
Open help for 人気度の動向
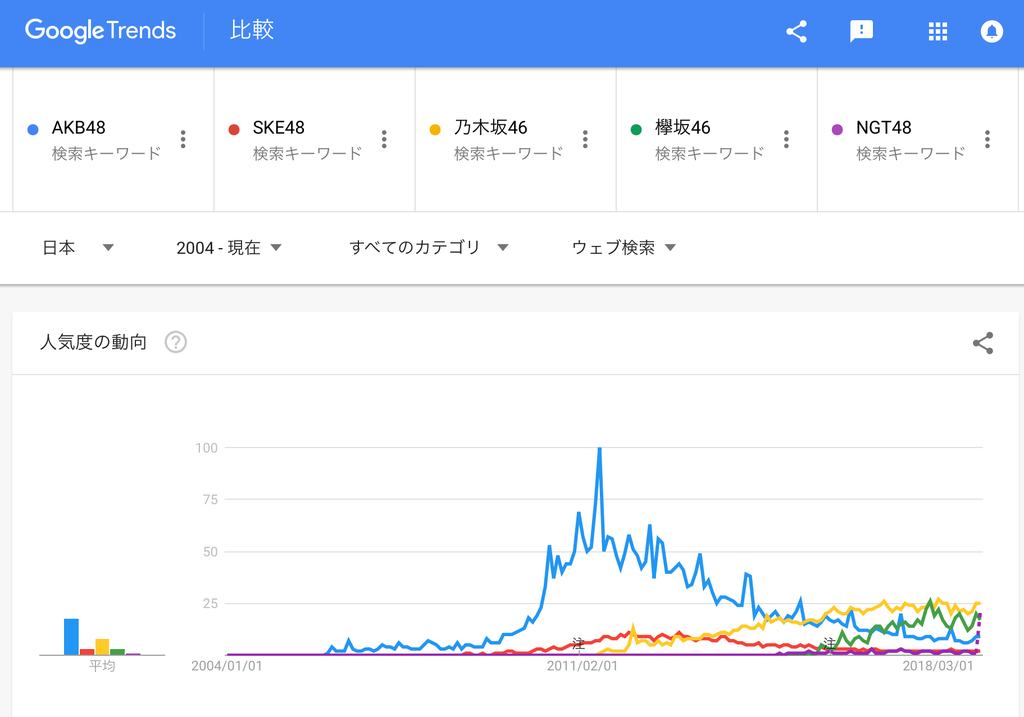[x=176, y=342]
